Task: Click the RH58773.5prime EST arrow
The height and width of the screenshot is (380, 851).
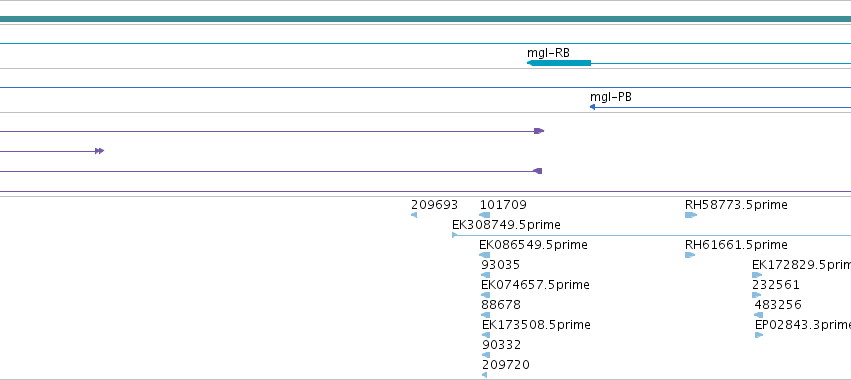Action: 691,215
